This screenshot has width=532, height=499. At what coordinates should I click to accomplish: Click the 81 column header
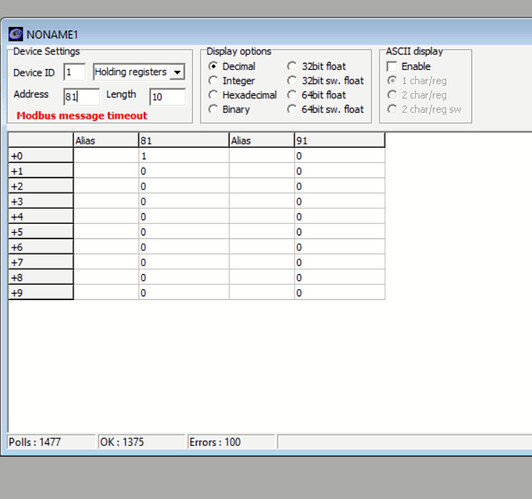(184, 140)
